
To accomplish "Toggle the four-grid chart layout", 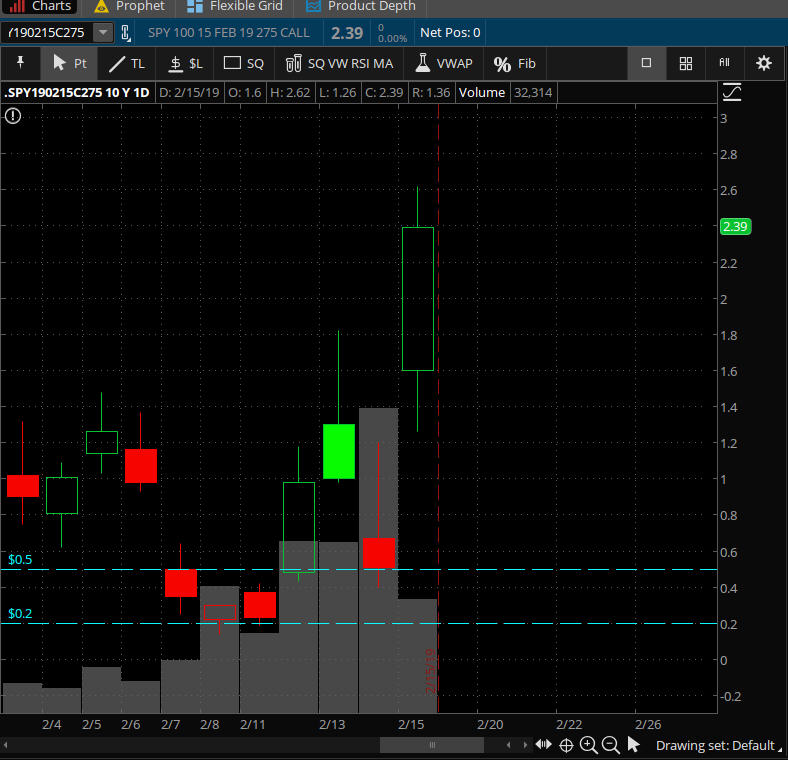I will [x=686, y=63].
